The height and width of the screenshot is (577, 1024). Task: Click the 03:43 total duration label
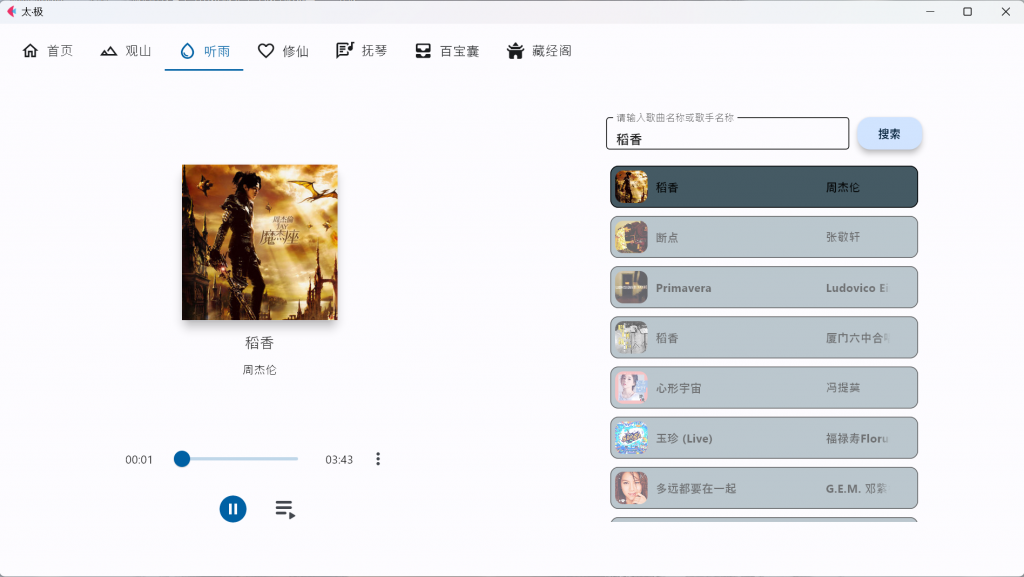point(339,460)
